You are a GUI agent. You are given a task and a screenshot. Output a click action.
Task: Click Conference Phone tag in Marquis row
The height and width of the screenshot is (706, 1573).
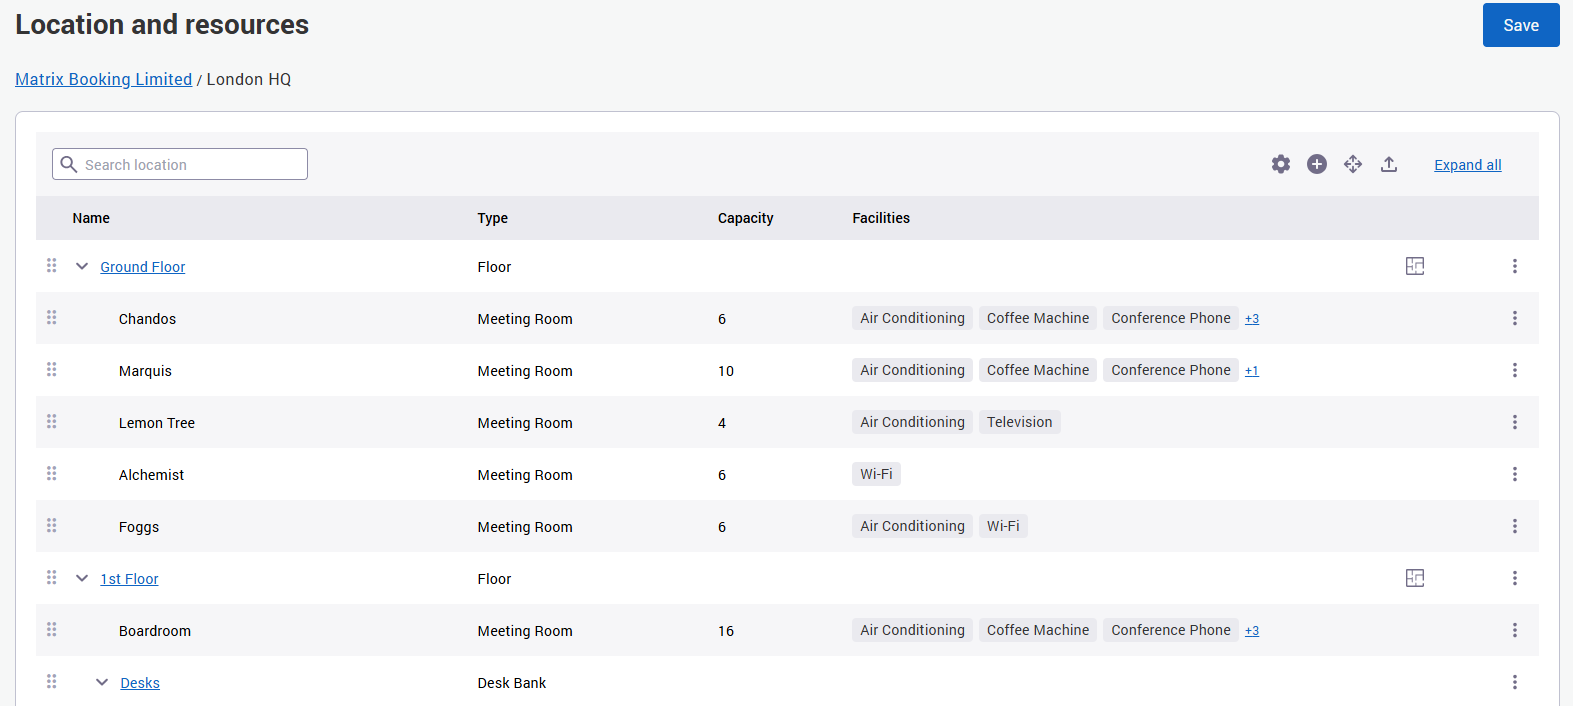click(x=1171, y=370)
